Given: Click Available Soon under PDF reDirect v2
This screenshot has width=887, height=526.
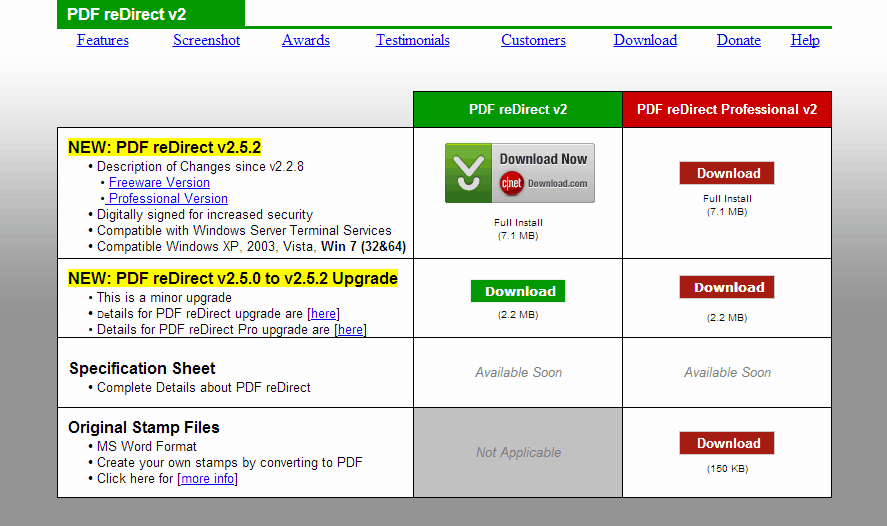Looking at the screenshot, I should (x=518, y=372).
